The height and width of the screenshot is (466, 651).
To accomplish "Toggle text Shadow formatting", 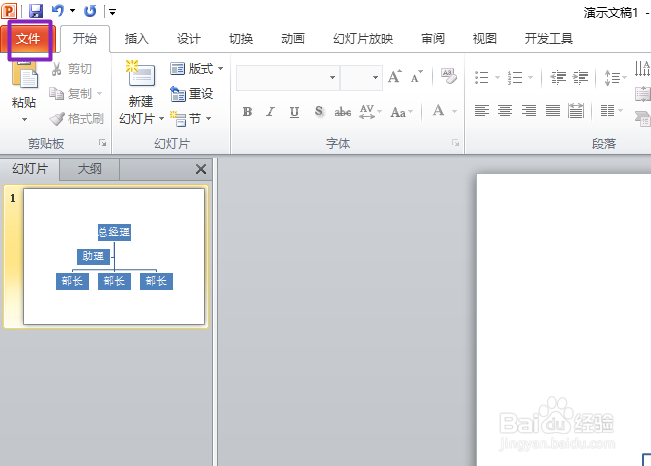I will pos(318,111).
